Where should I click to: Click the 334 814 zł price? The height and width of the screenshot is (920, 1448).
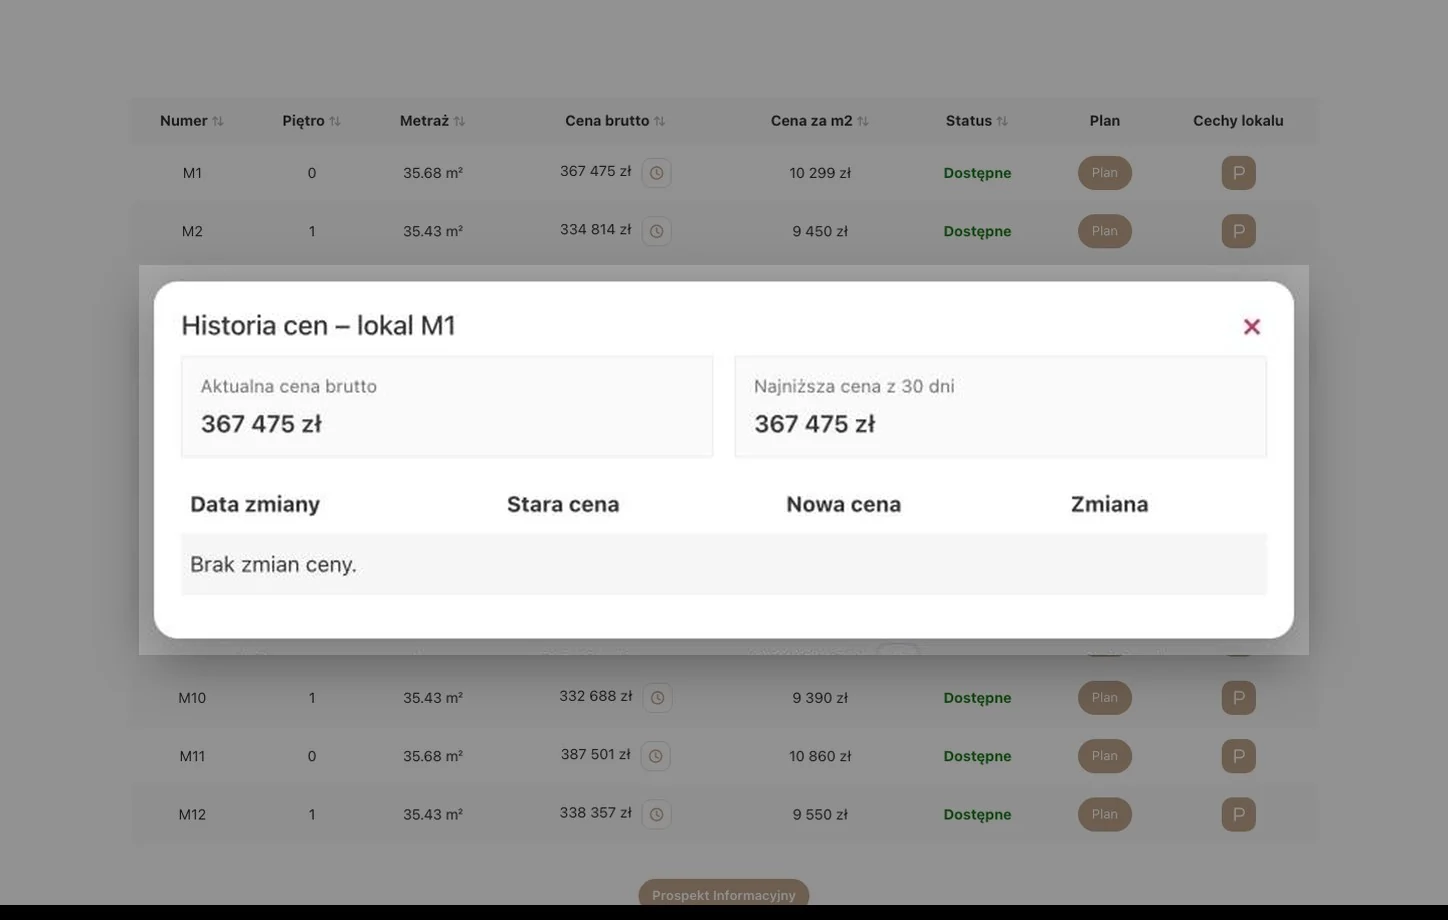click(596, 230)
